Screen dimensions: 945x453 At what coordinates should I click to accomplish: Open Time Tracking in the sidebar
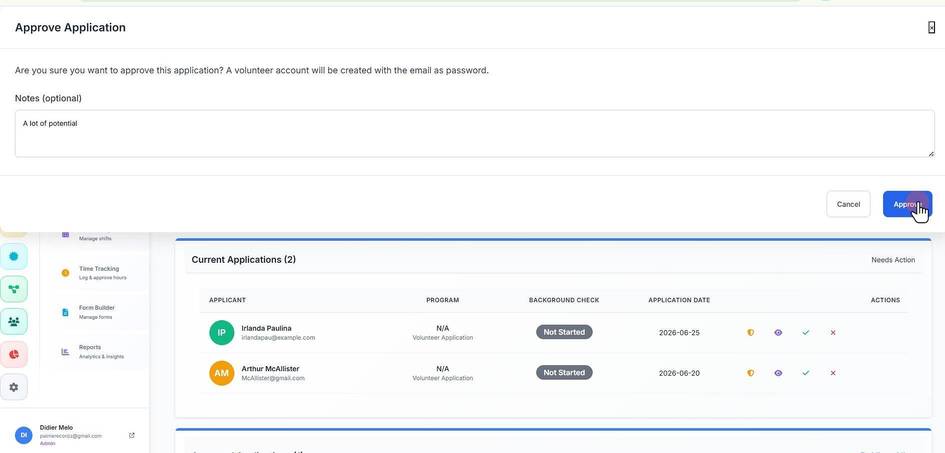96,273
